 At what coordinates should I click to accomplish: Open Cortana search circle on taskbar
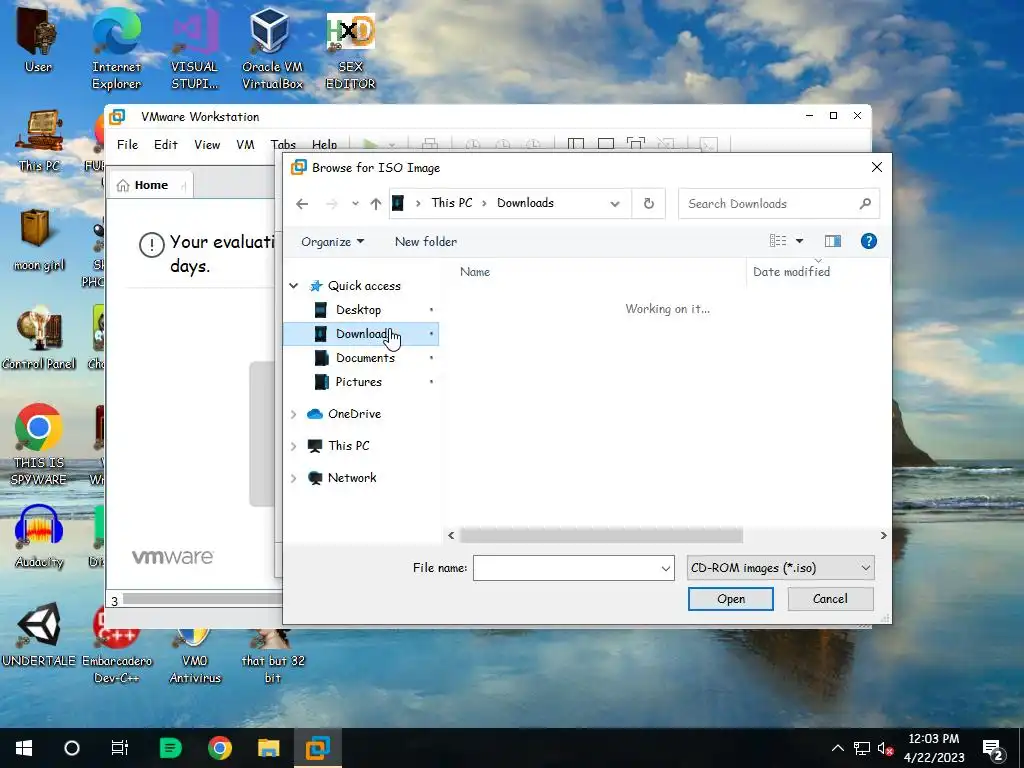(x=72, y=748)
